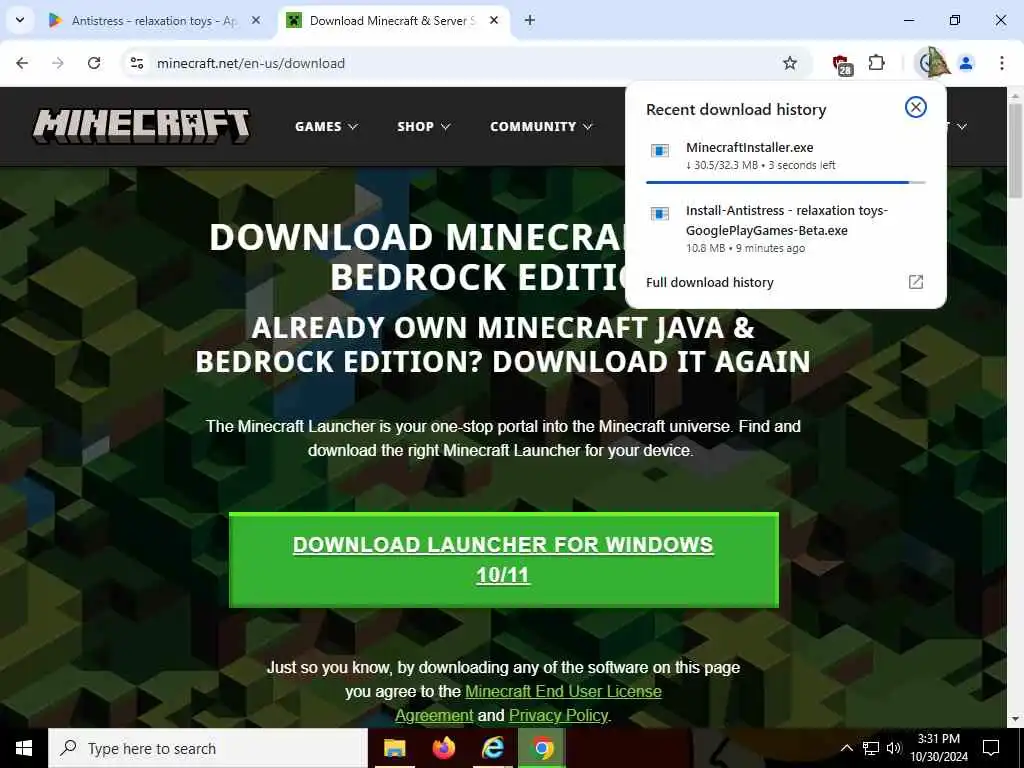This screenshot has height=768, width=1024.
Task: Click Download Launcher for Windows 10/11 button
Action: [504, 560]
